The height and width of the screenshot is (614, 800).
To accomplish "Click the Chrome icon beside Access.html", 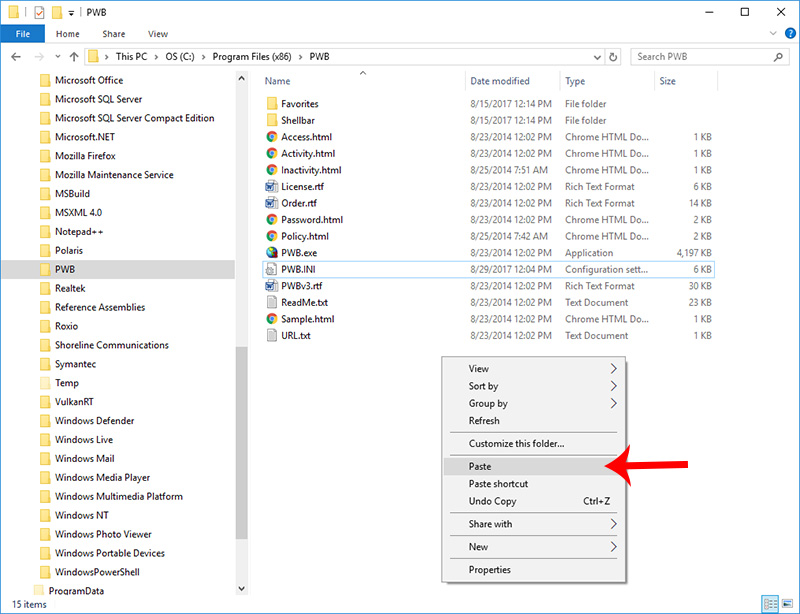I will [272, 137].
